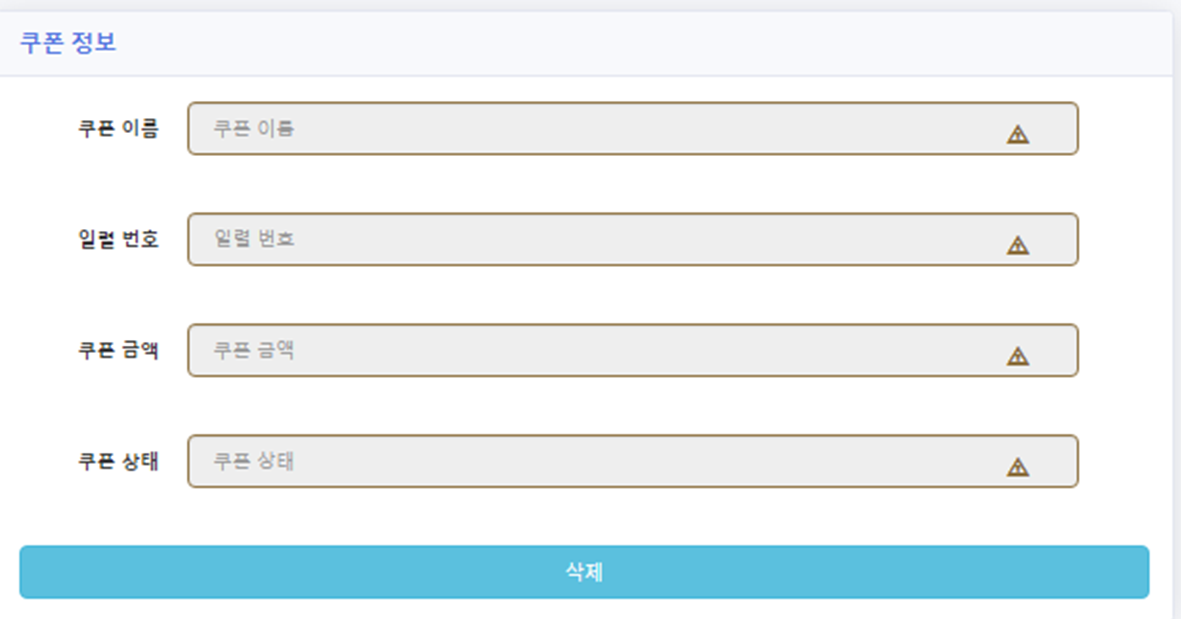
Task: Focus the 쿠폰 이름 input field
Action: click(x=633, y=129)
